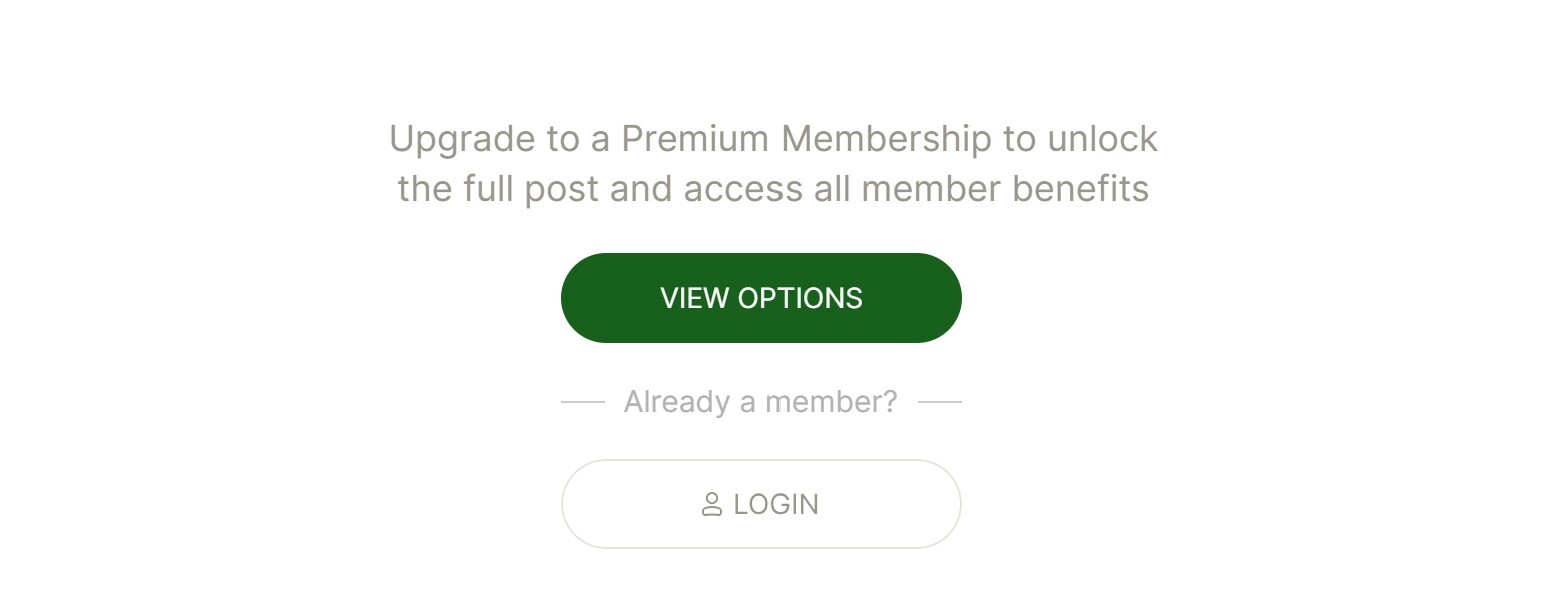Click the user profile icon beside LOGIN

(712, 504)
